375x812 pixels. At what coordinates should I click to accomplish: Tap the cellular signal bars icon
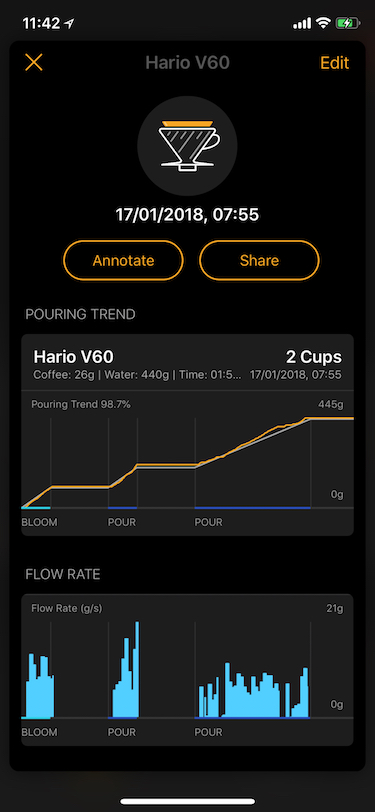tap(302, 23)
